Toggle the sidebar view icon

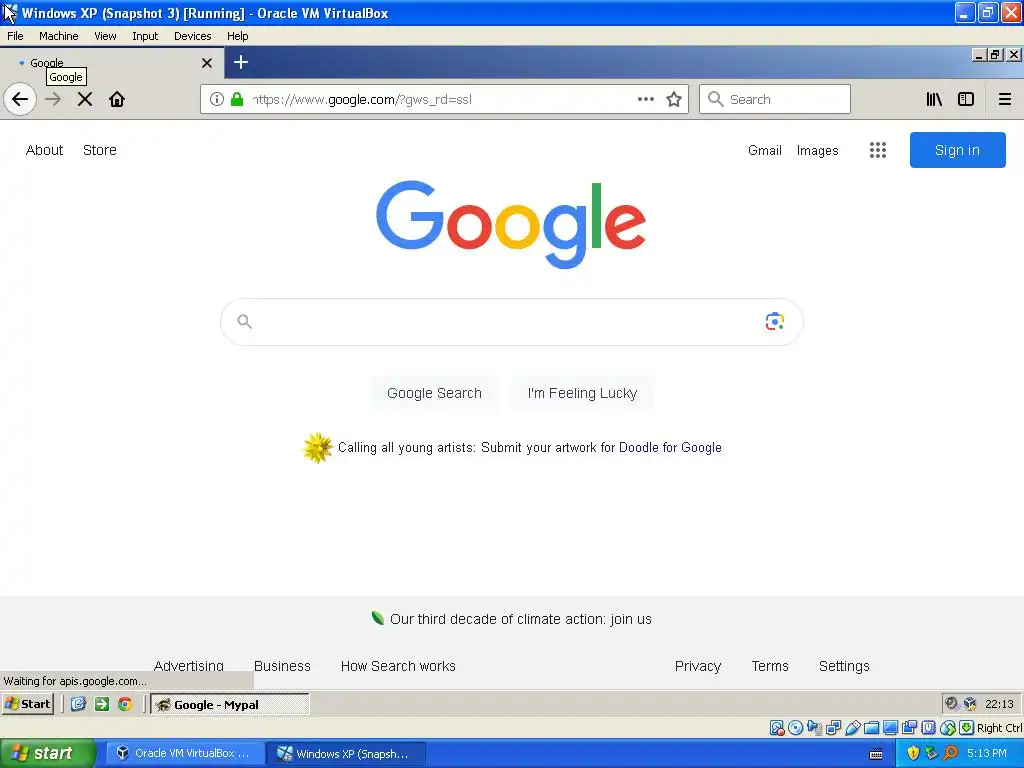(x=966, y=99)
